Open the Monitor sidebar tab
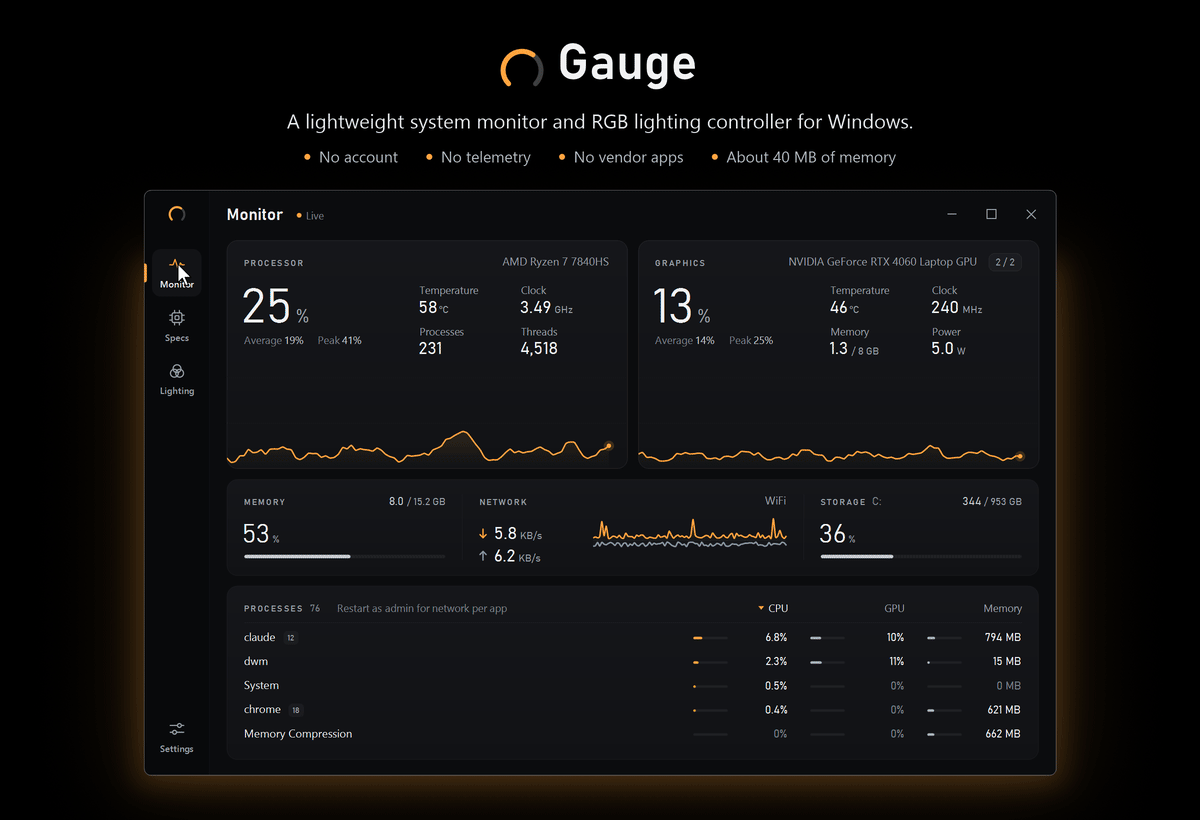1200x820 pixels. 177,273
